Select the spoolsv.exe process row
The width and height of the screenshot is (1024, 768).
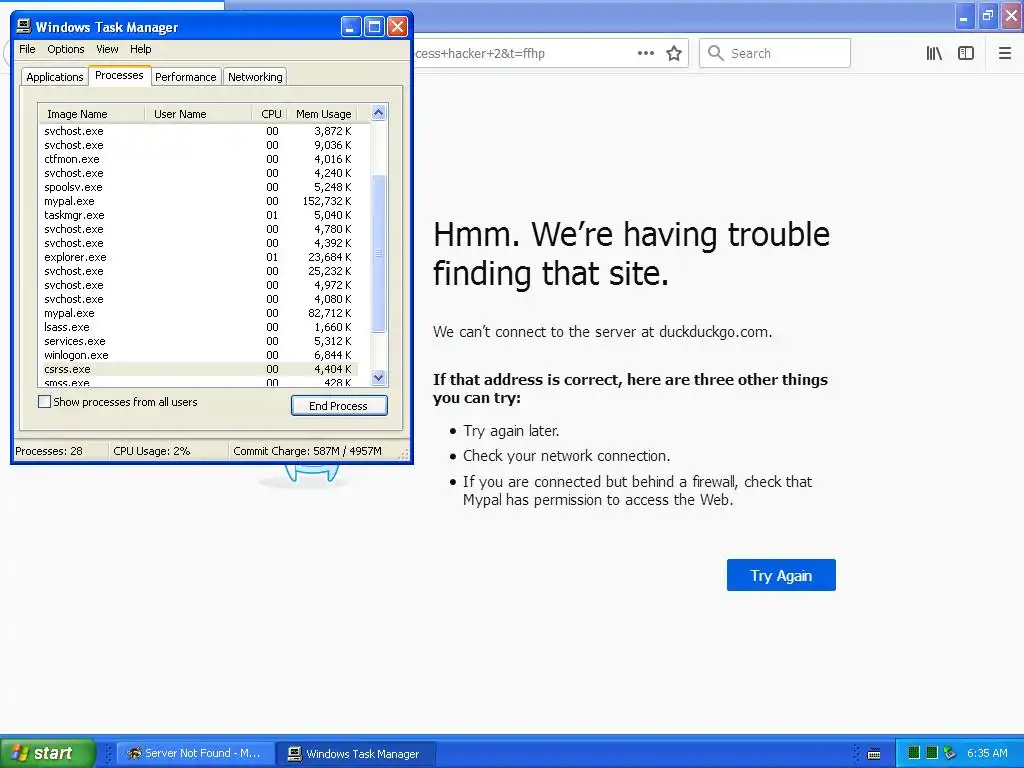[x=199, y=187]
